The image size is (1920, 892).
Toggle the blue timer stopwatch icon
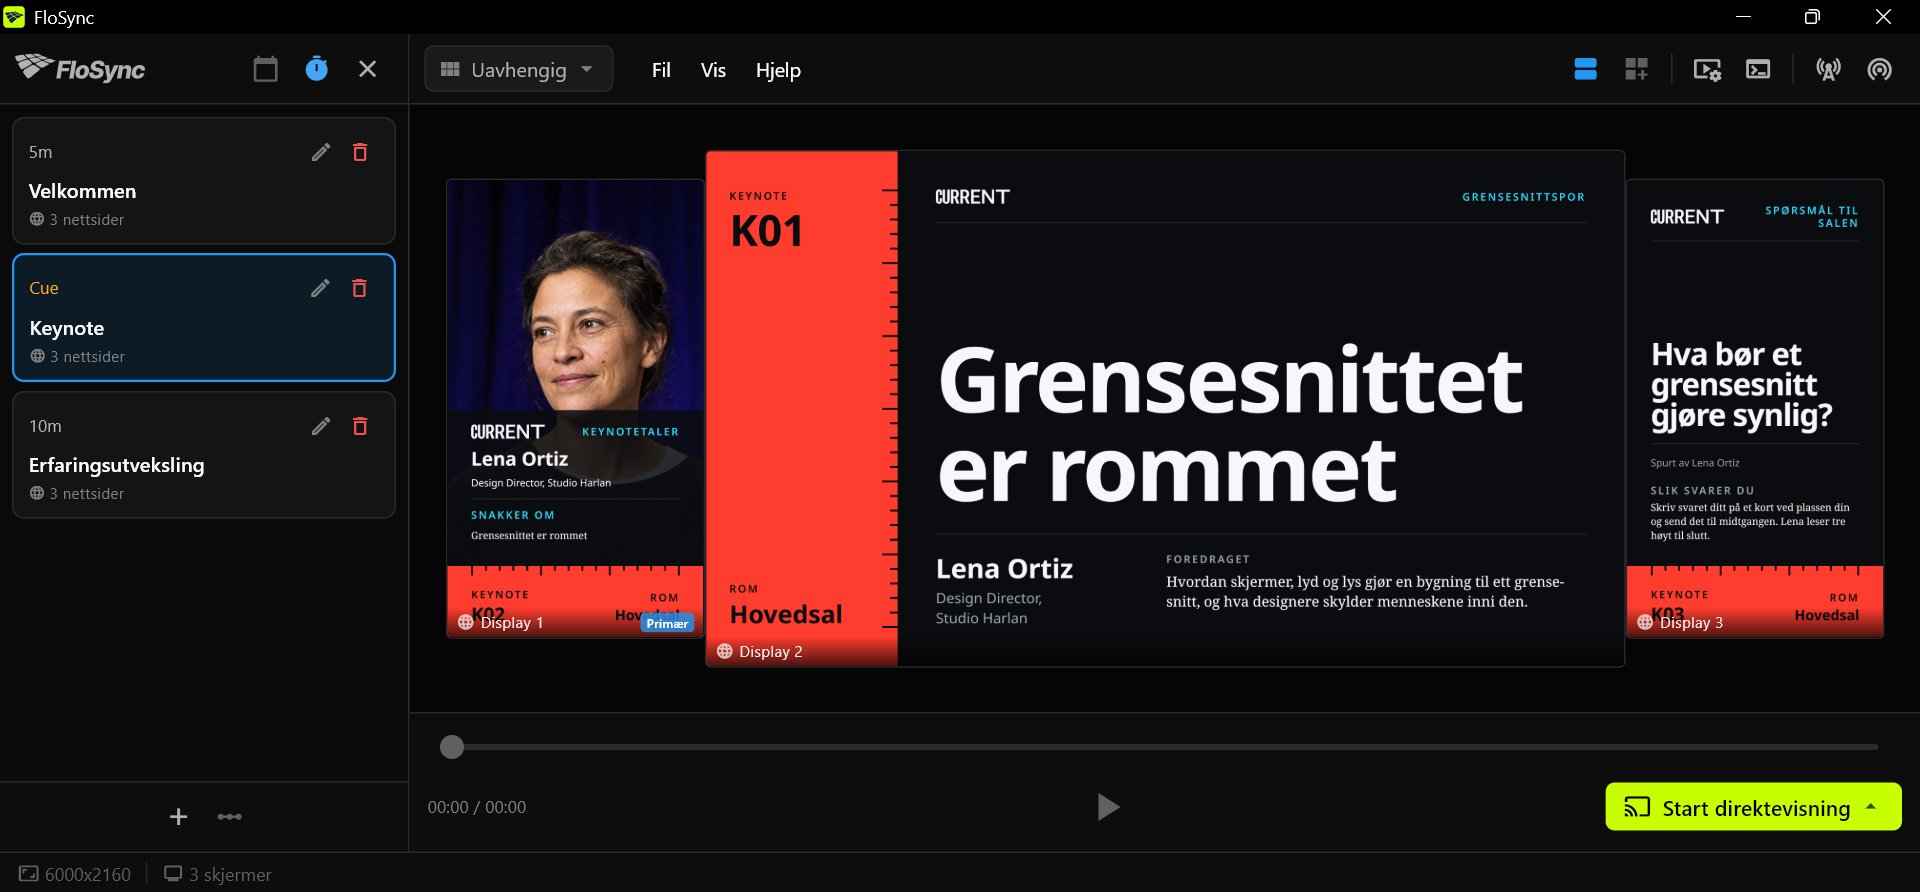coord(316,69)
